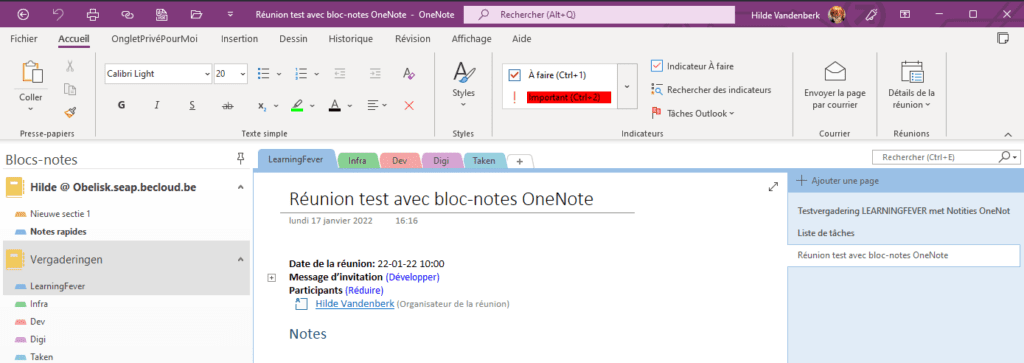Click the clear formatting eraser icon
The width and height of the screenshot is (1024, 363).
point(409,74)
